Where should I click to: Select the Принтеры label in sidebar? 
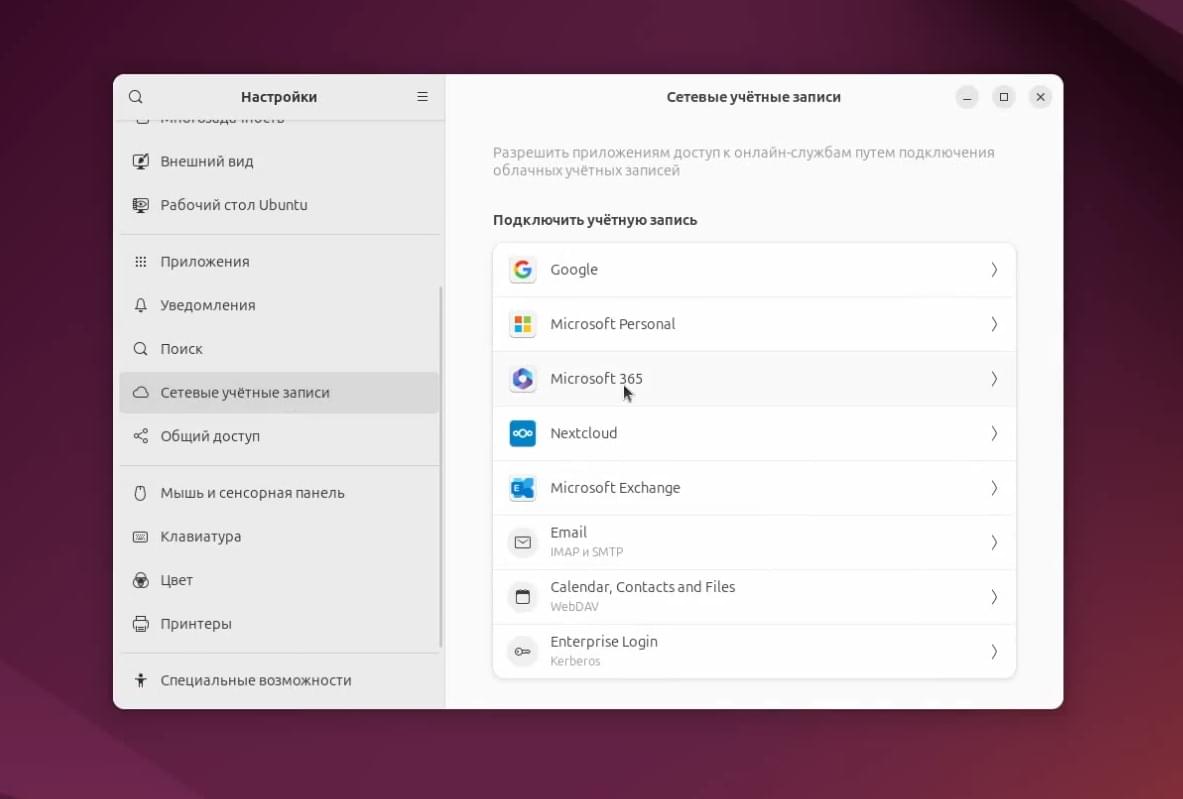tap(196, 624)
